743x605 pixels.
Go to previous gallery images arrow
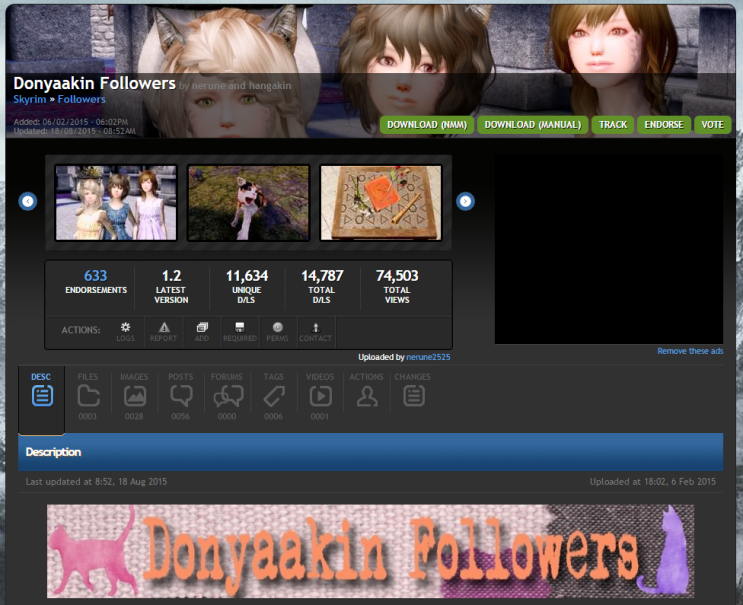28,201
